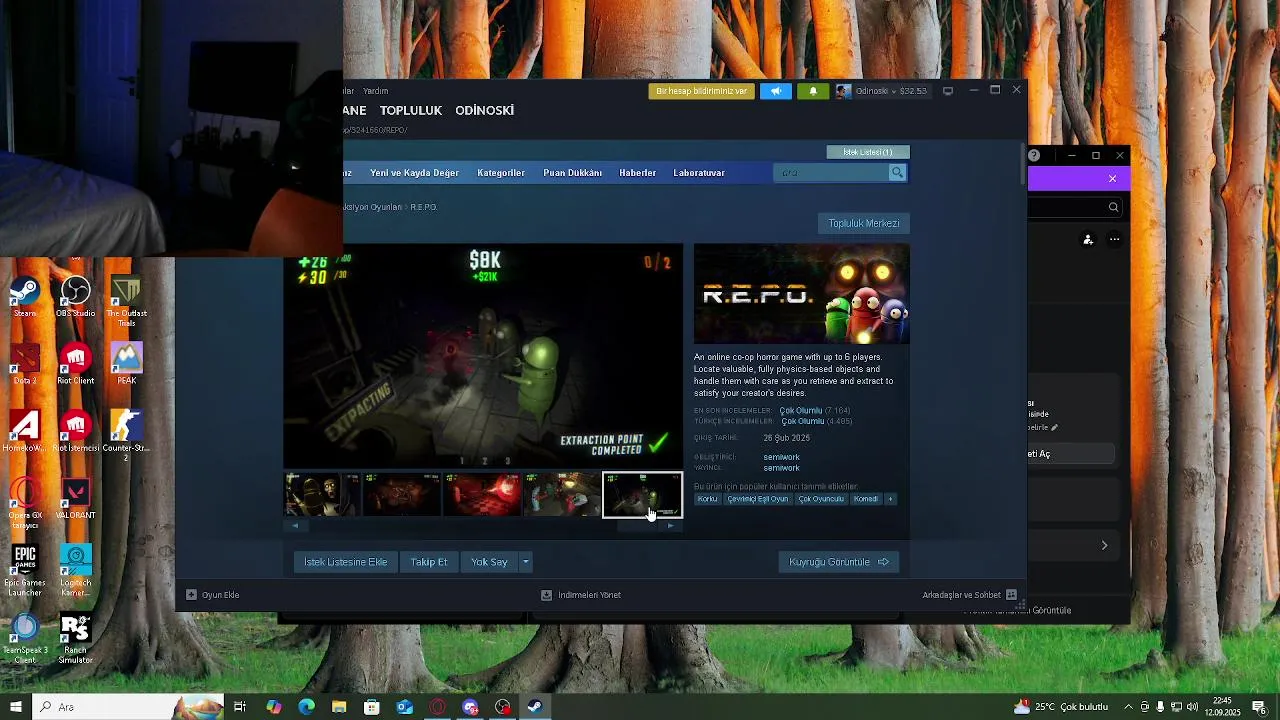Open The Outlast Trials desktop icon

(x=126, y=300)
